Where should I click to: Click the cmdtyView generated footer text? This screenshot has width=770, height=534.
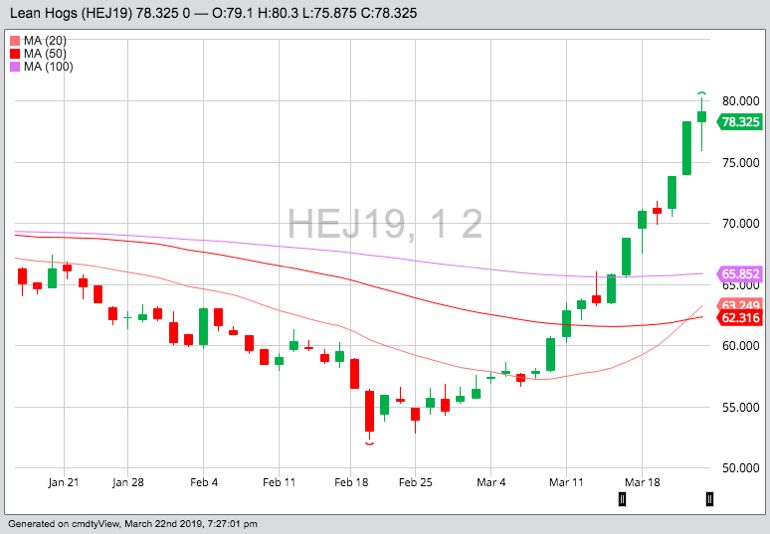click(x=132, y=524)
